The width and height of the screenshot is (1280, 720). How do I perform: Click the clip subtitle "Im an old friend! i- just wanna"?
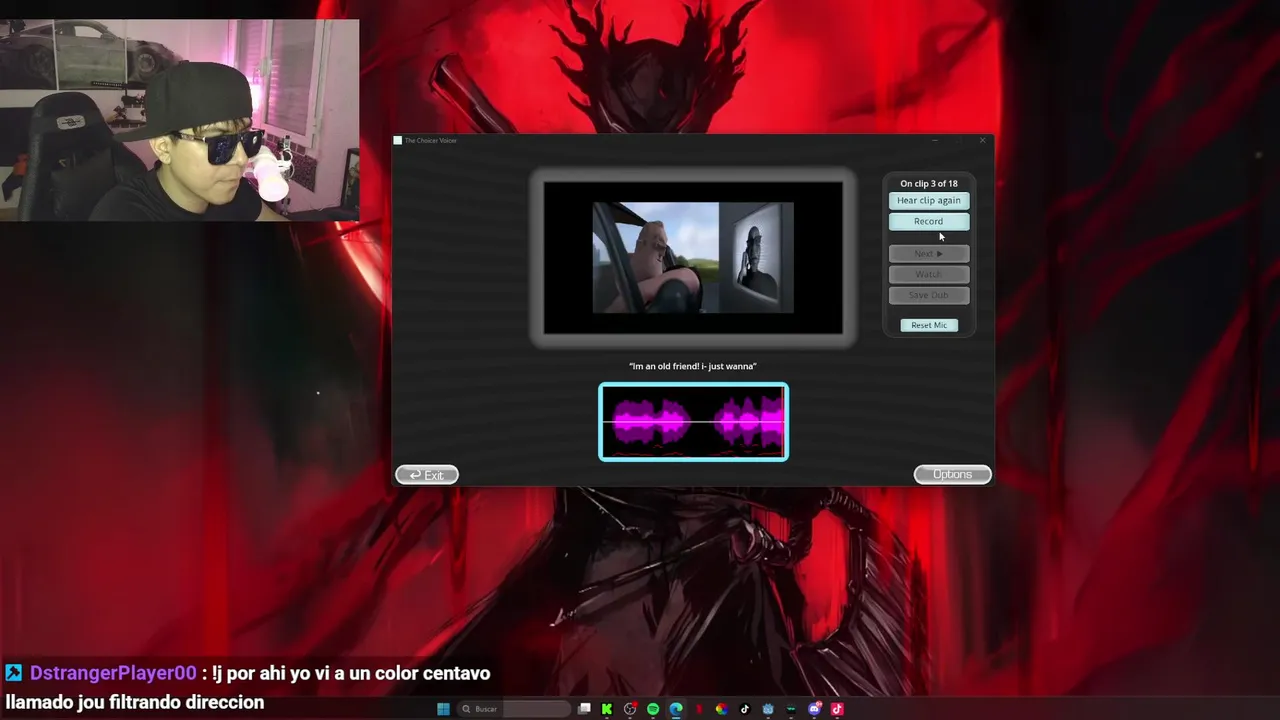tap(693, 366)
